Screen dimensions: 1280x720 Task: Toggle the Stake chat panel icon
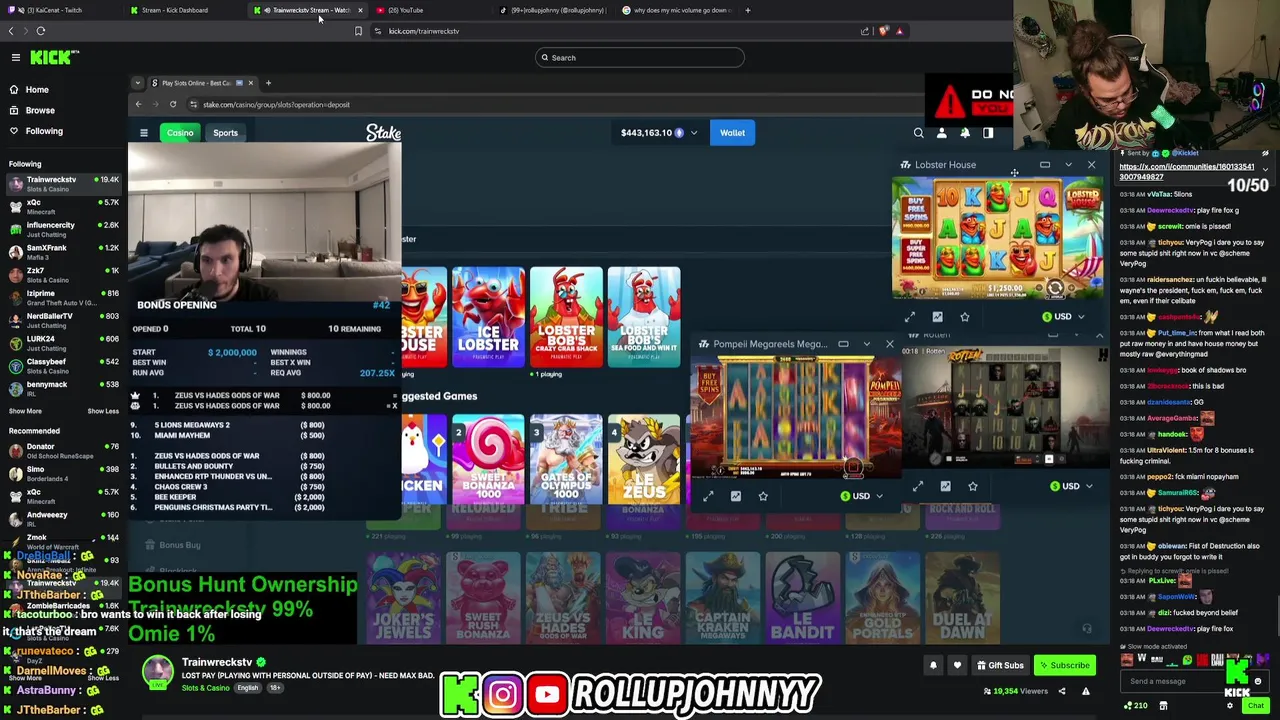(x=988, y=133)
